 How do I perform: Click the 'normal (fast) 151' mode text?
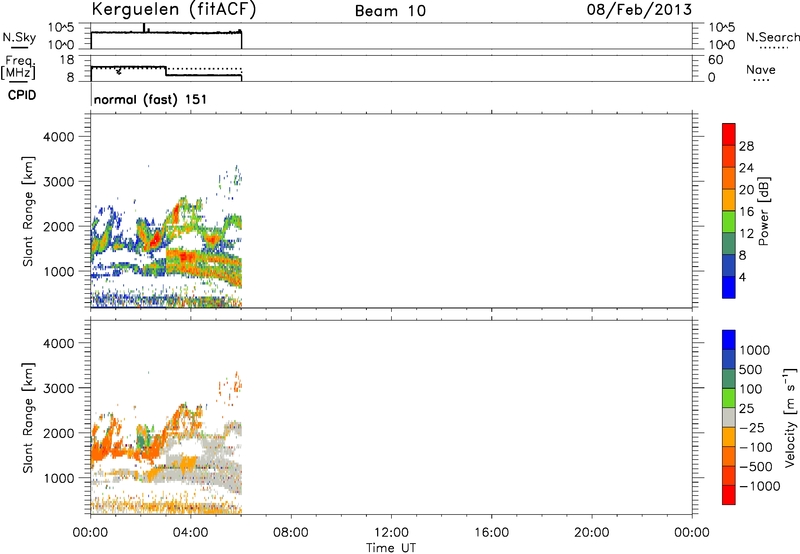[x=151, y=99]
